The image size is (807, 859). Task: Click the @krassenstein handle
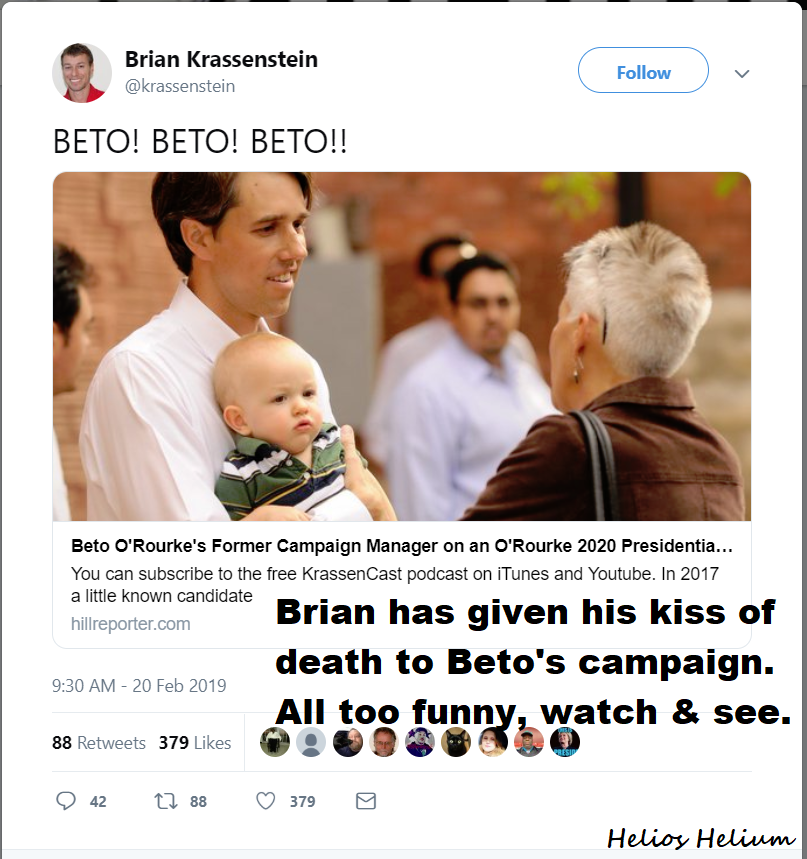(x=179, y=86)
